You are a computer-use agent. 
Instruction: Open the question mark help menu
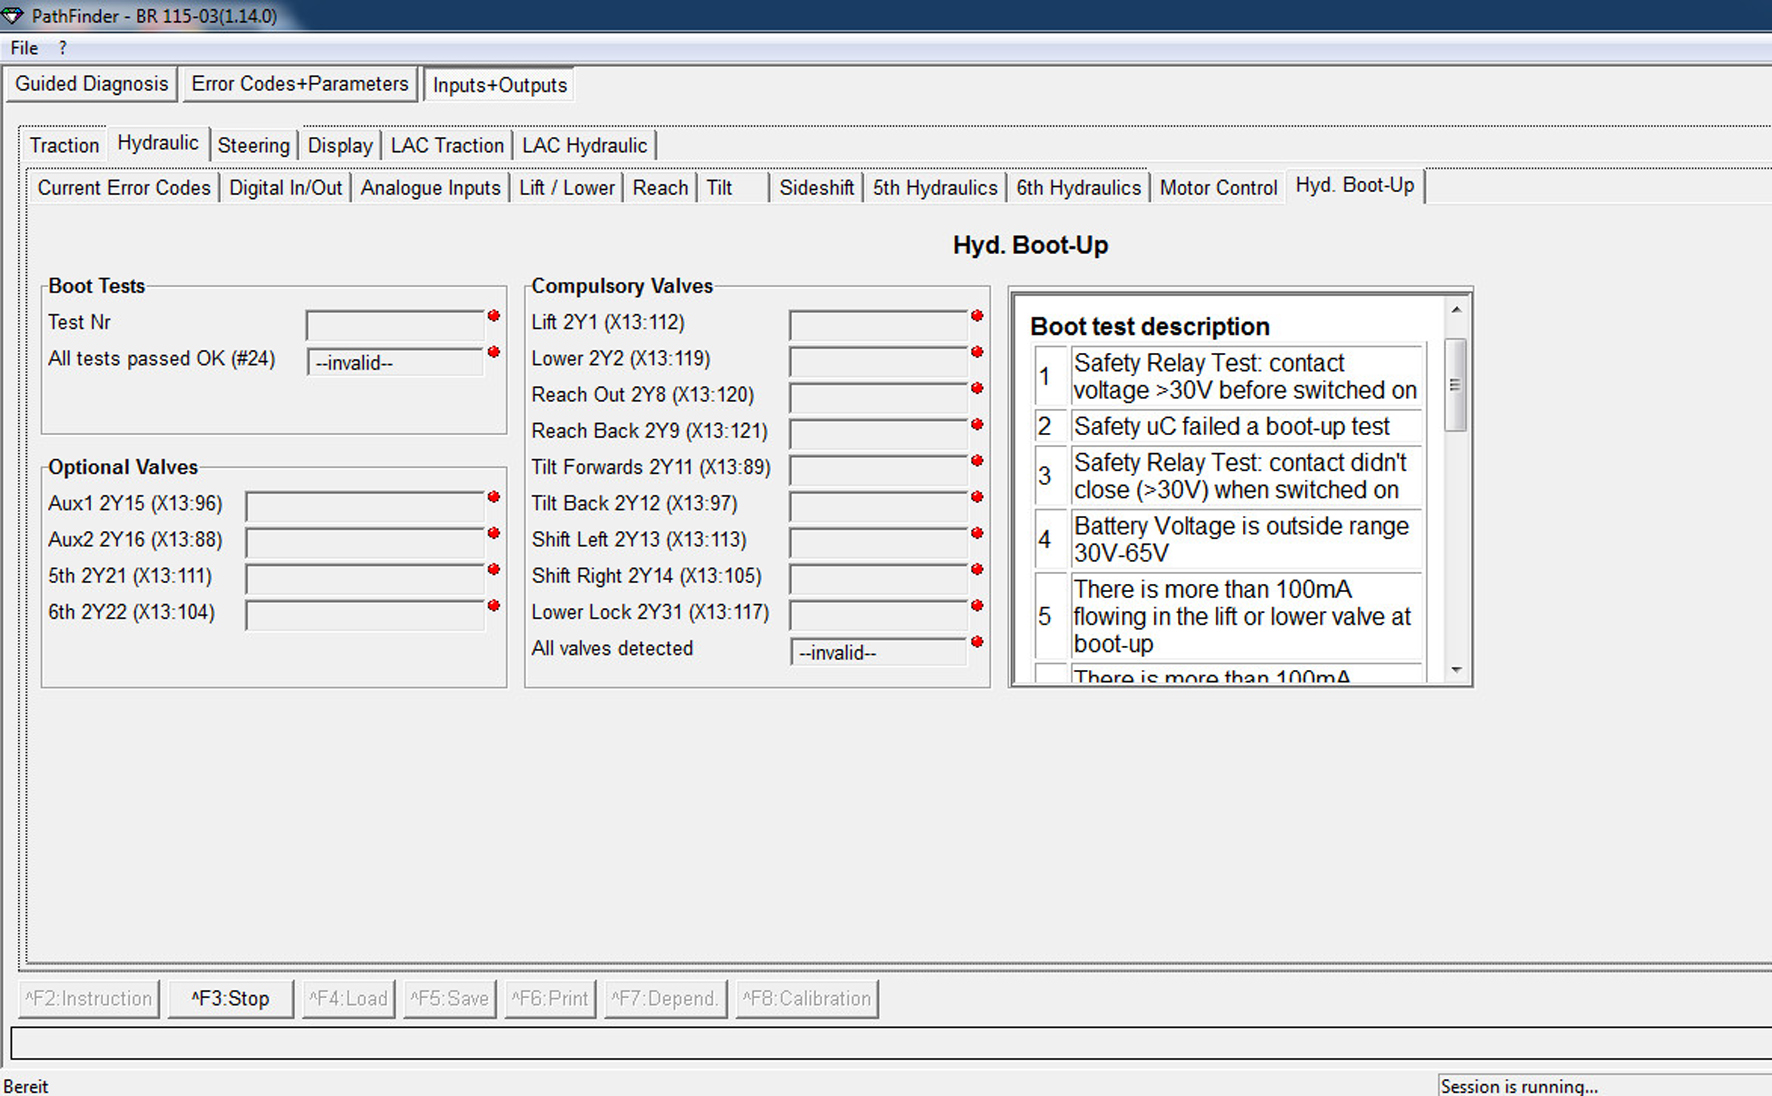click(62, 48)
